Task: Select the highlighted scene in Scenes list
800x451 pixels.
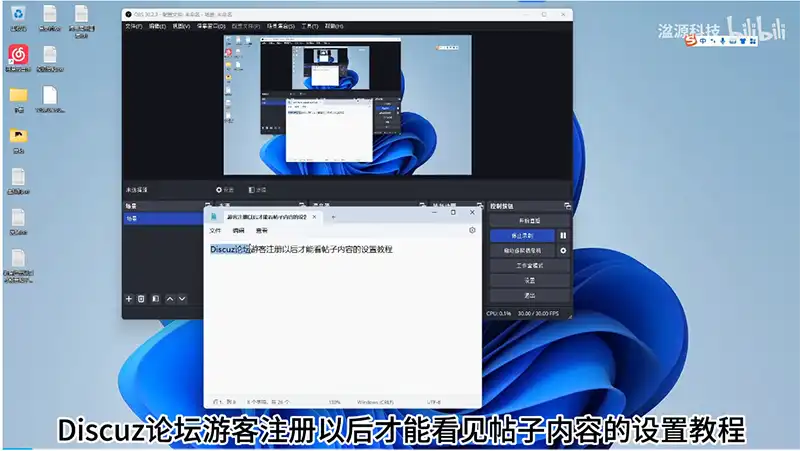Action: 160,217
